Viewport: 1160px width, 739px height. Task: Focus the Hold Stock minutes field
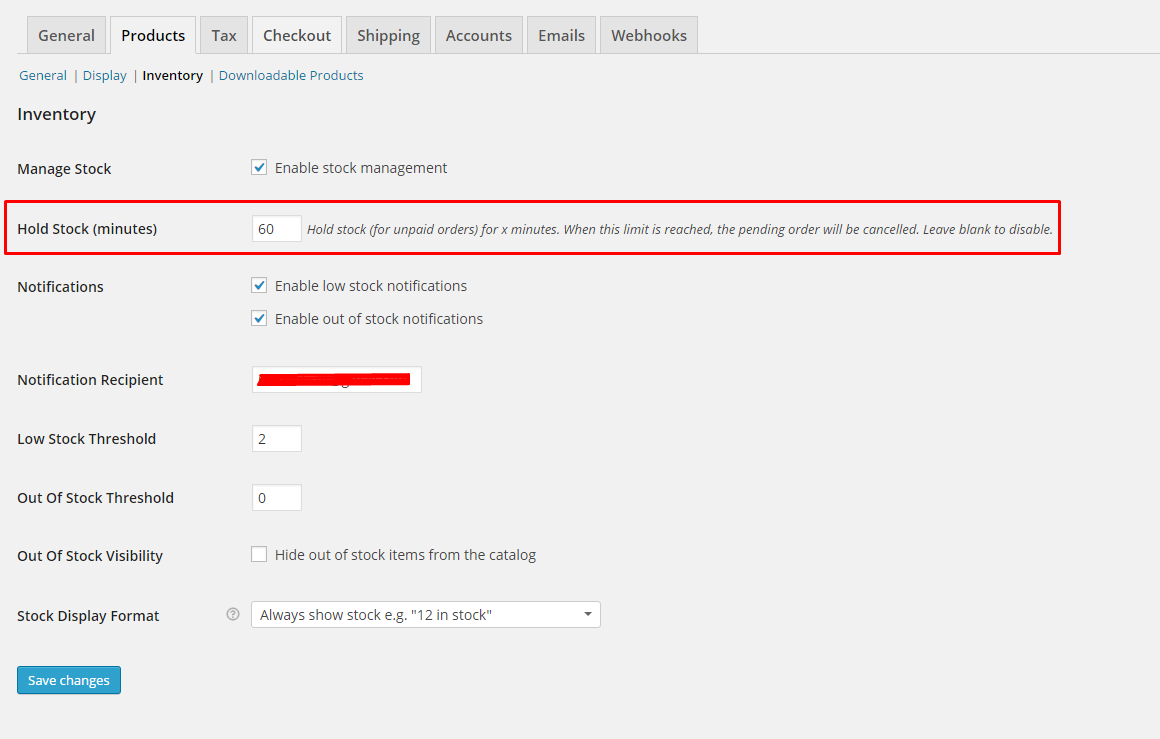276,229
